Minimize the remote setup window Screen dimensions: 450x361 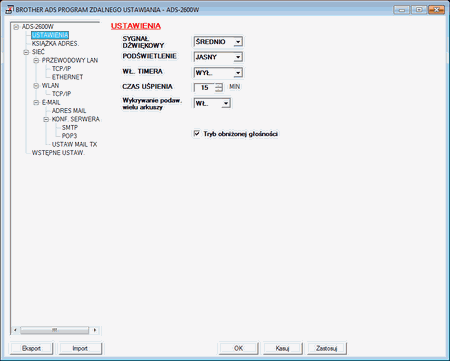(x=402, y=10)
